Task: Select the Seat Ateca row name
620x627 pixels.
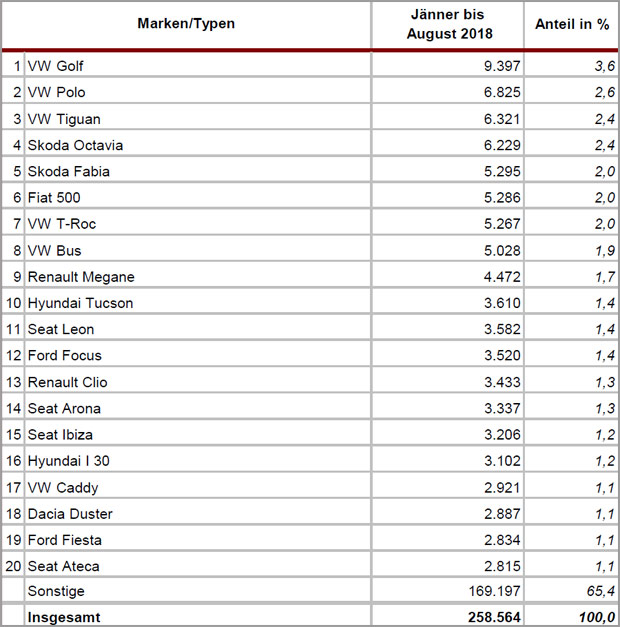Action: [x=63, y=566]
